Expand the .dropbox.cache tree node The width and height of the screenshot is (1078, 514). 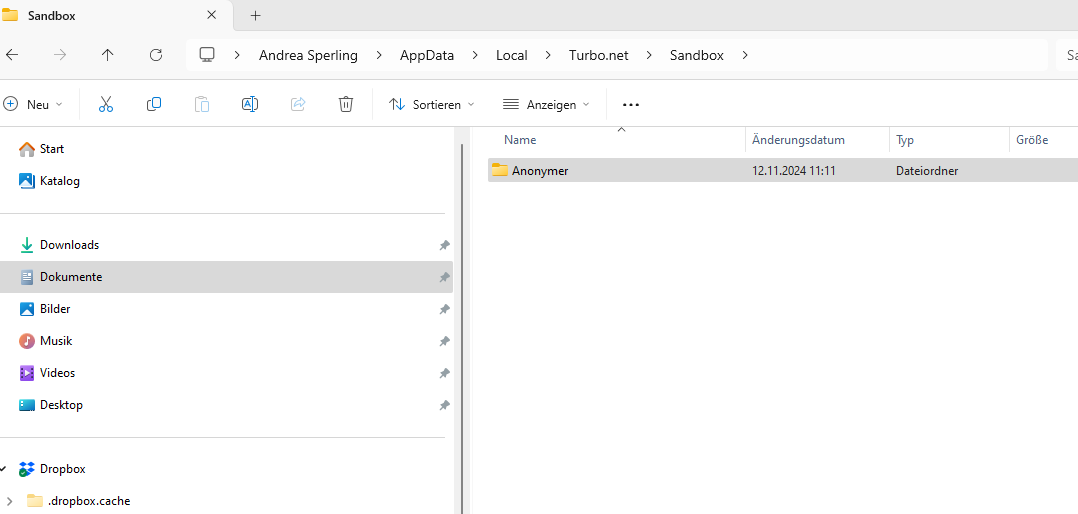pos(10,501)
